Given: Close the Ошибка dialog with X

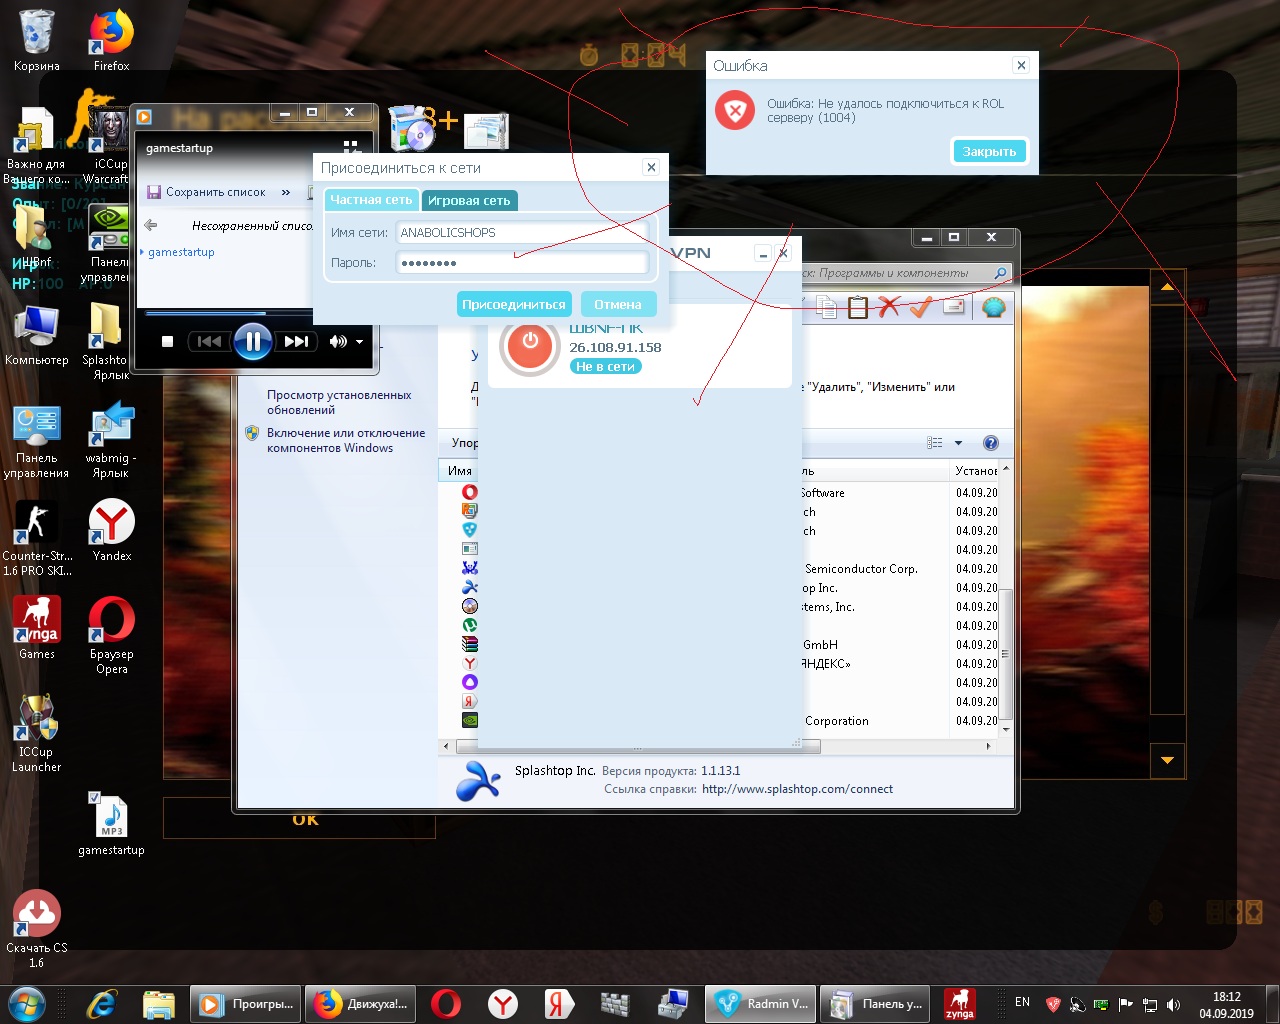Looking at the screenshot, I should (1021, 65).
